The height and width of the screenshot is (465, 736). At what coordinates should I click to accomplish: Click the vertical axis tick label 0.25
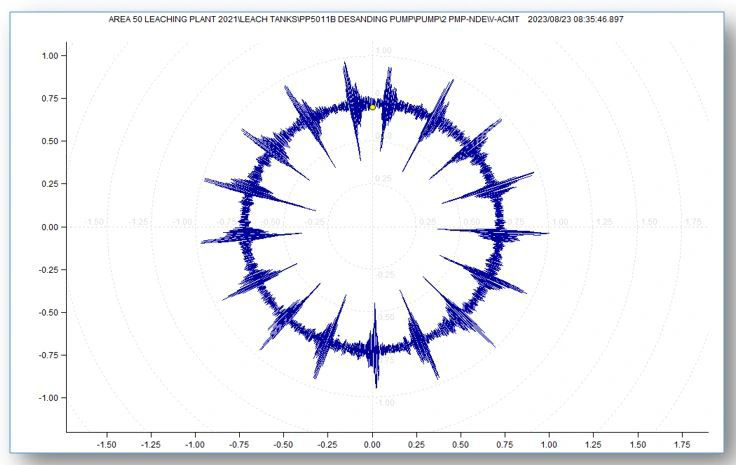pyautogui.click(x=50, y=184)
